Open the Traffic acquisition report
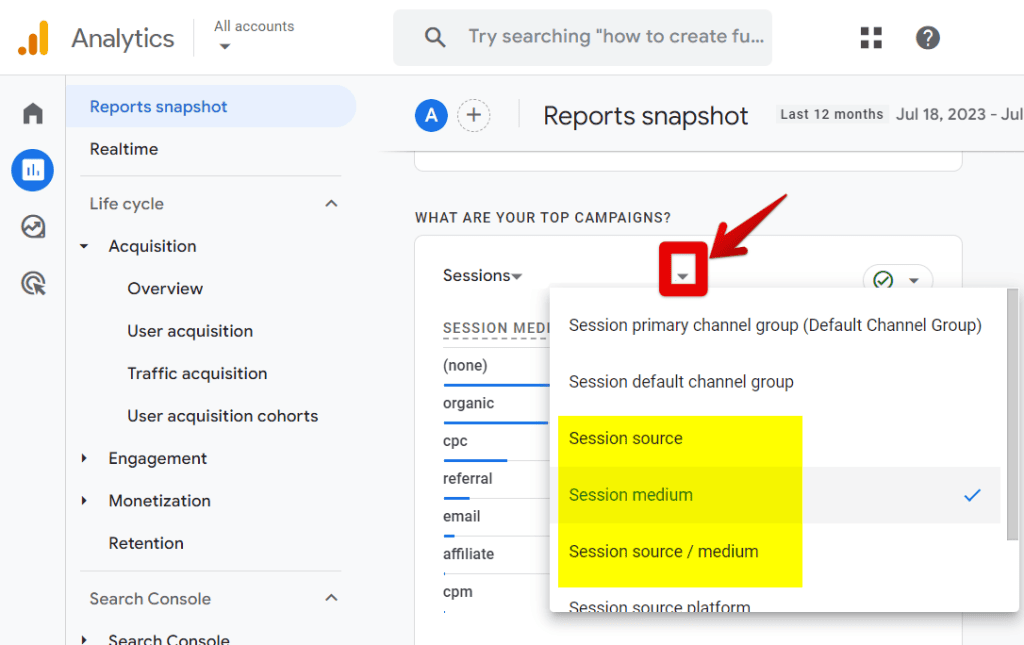Viewport: 1024px width, 645px height. click(197, 373)
